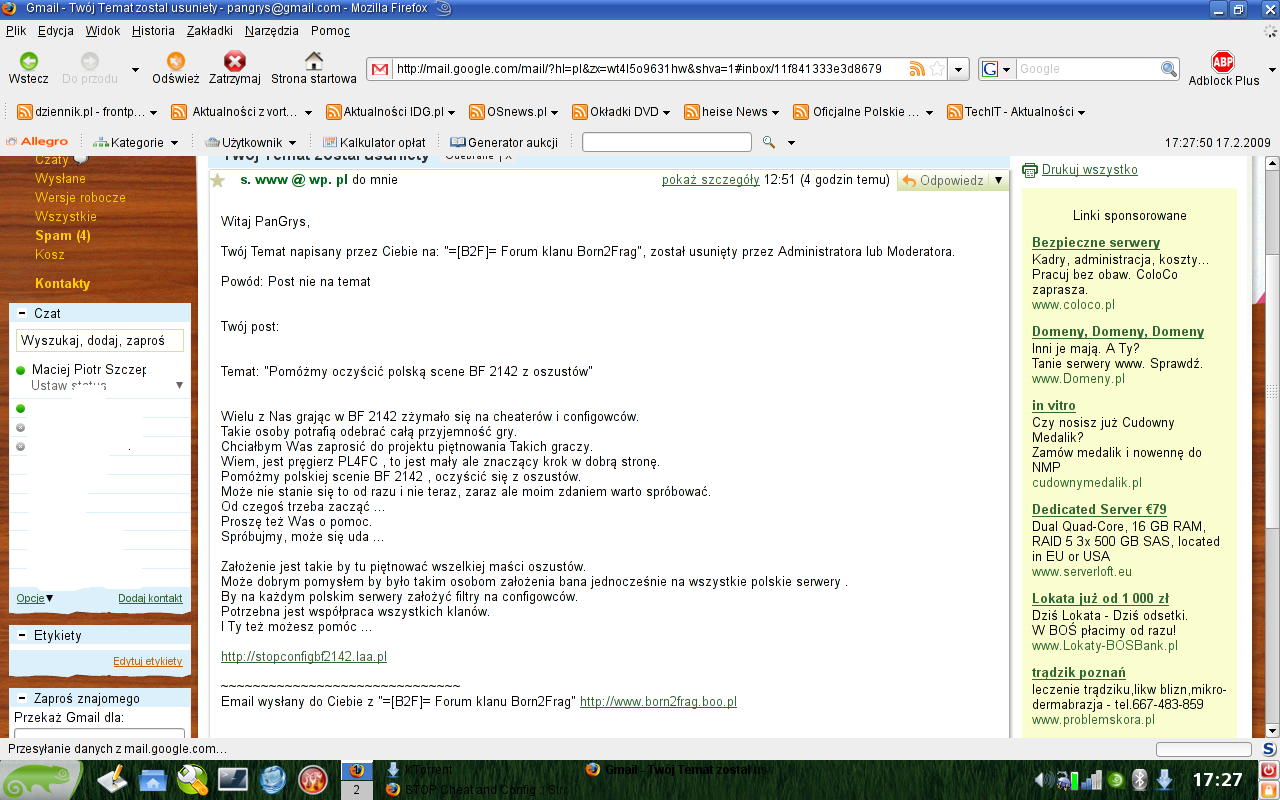
Task: Click the tray volume speaker icon
Action: (1042, 780)
